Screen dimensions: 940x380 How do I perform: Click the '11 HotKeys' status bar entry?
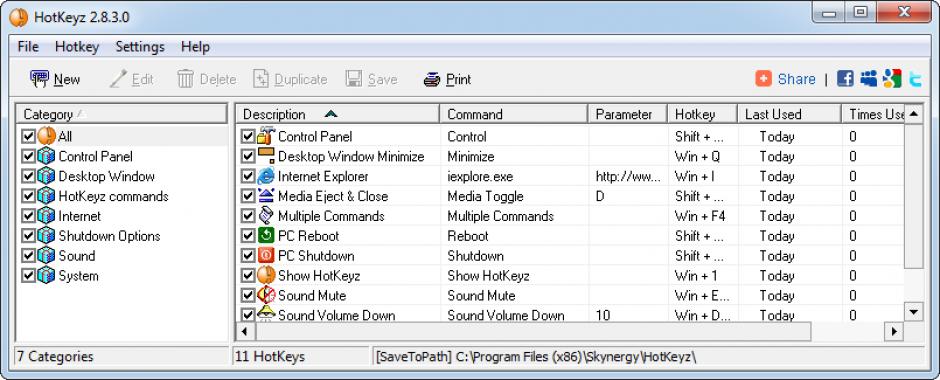click(x=301, y=357)
